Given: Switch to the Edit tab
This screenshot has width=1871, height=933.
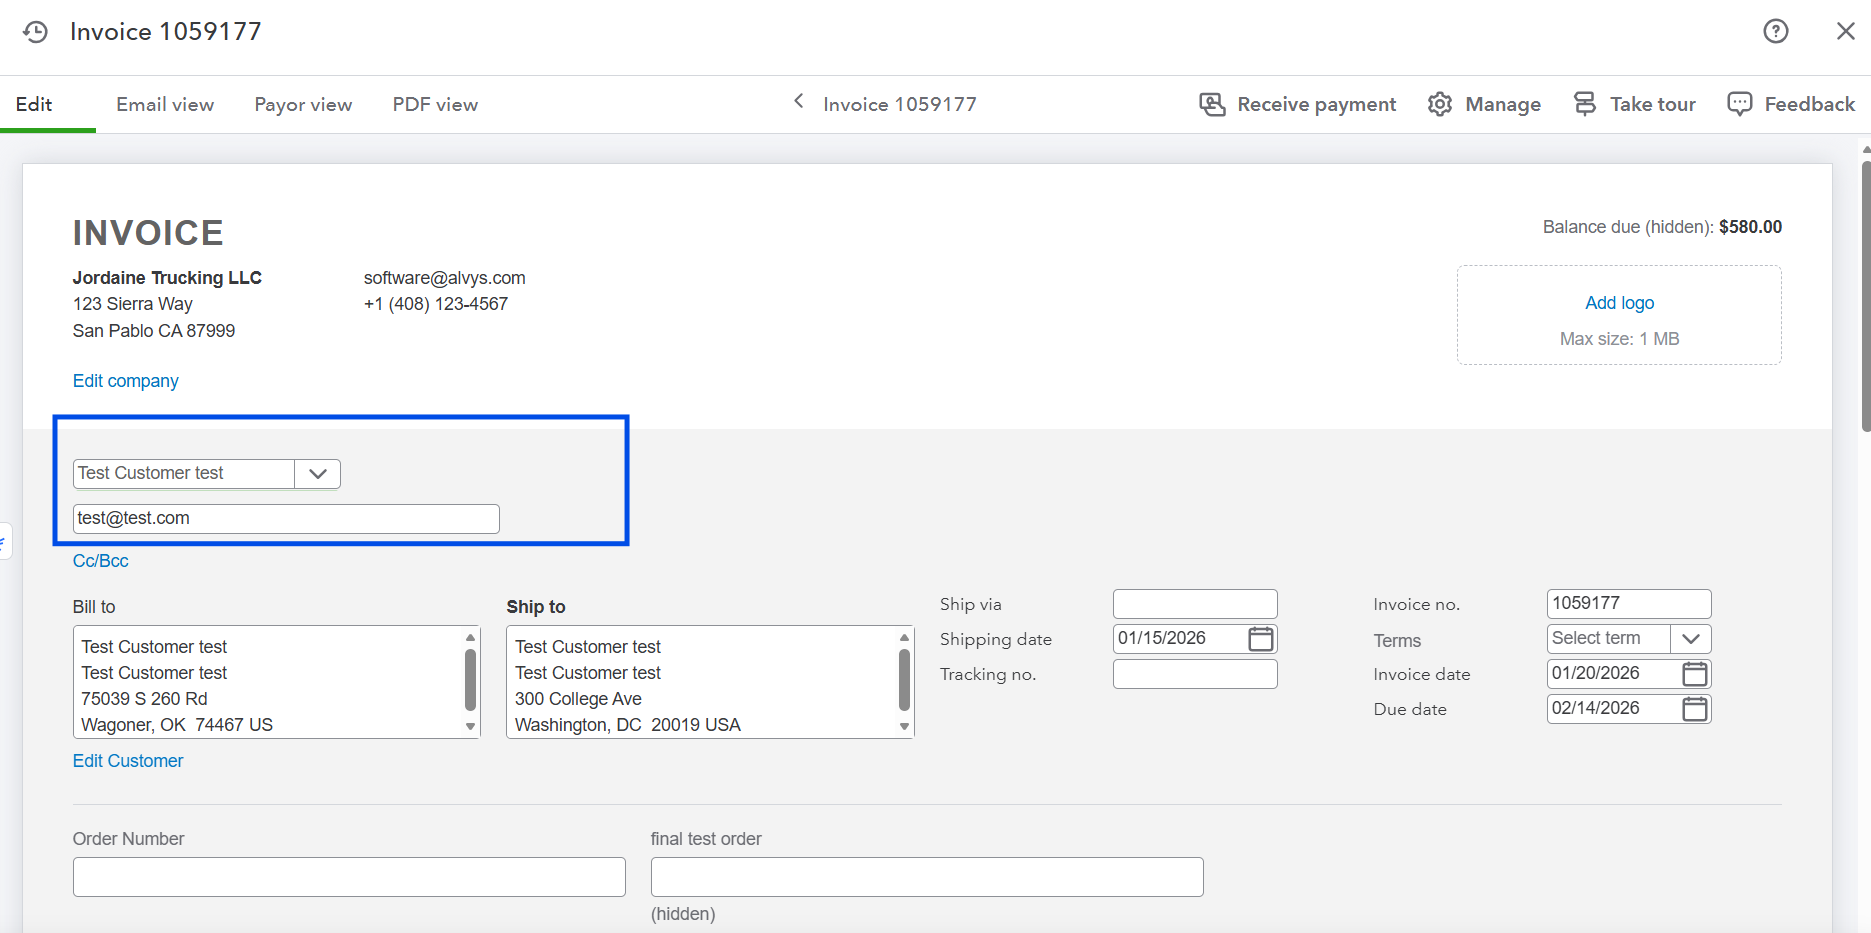Looking at the screenshot, I should point(34,104).
